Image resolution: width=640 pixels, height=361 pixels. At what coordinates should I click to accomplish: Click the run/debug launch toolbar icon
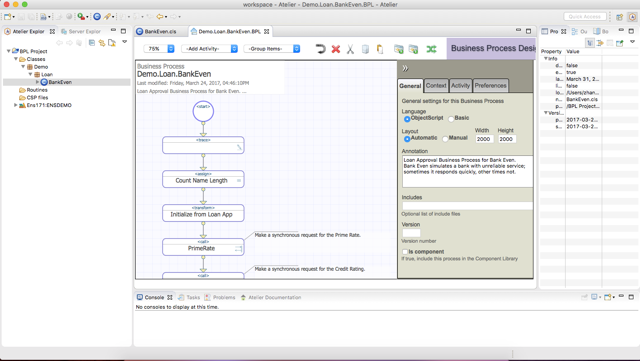[81, 17]
